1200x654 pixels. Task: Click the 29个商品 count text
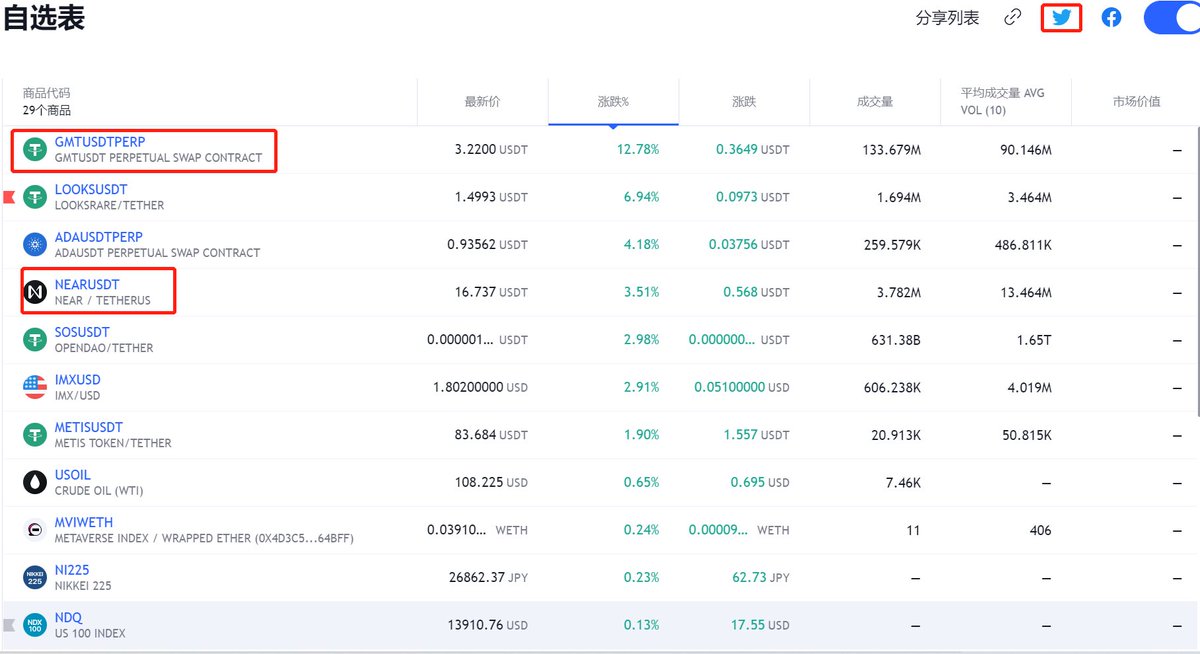pos(47,110)
